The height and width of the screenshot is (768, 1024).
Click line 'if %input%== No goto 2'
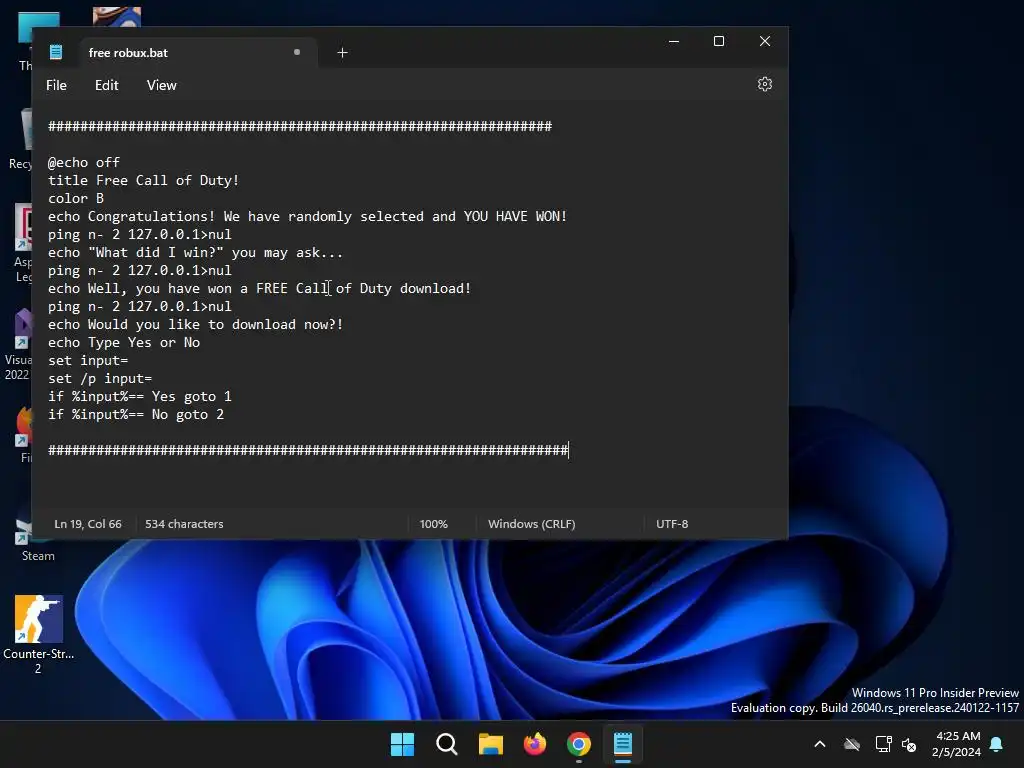click(136, 414)
